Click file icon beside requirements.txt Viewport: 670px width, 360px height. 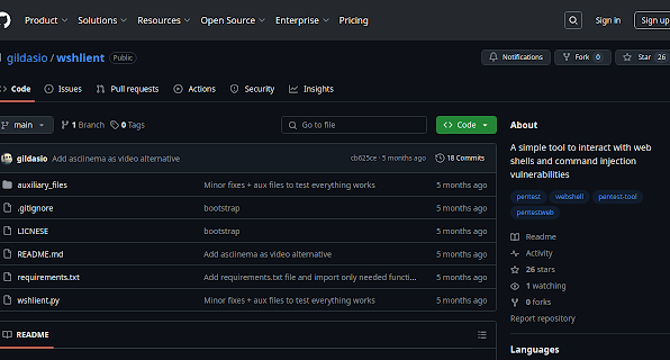7,277
